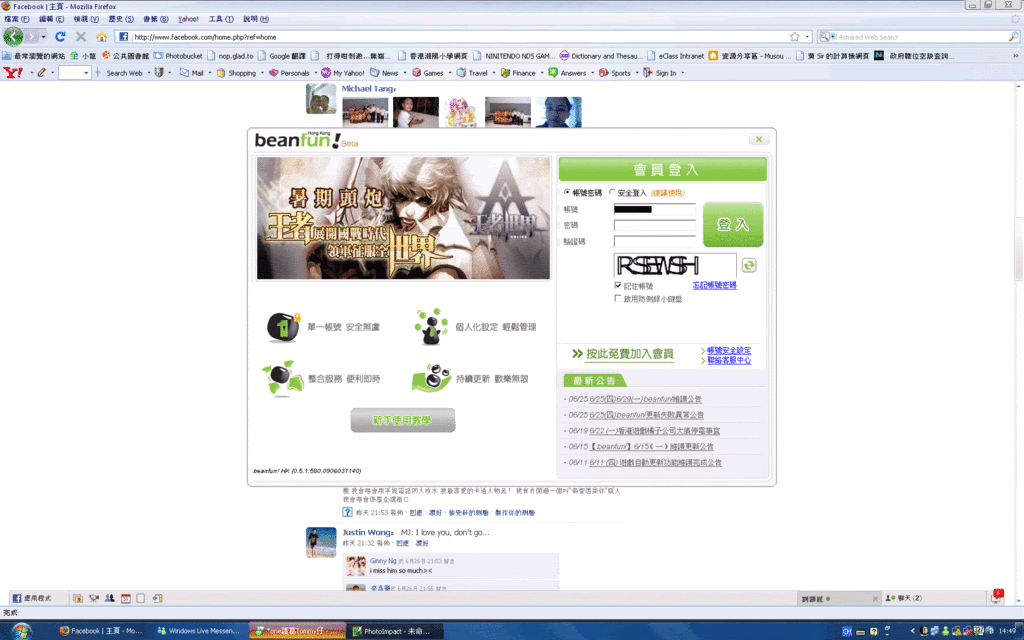The height and width of the screenshot is (640, 1024).
Task: Open Yahoo Games from the toolbar
Action: [x=427, y=73]
